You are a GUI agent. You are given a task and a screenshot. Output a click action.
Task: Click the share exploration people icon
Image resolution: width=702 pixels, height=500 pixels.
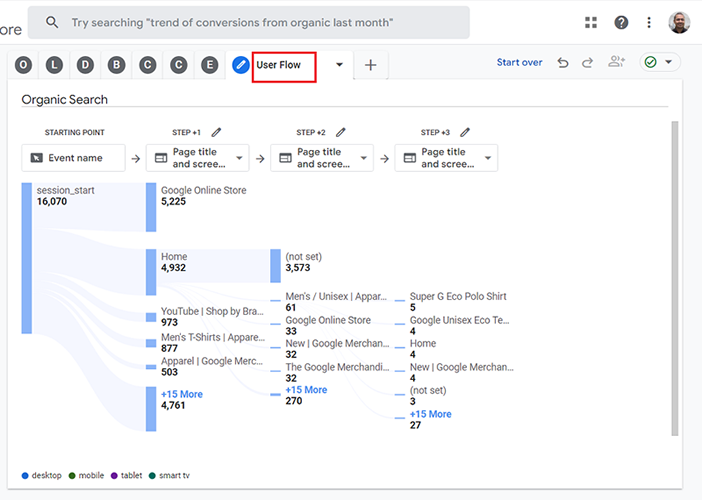coord(616,63)
